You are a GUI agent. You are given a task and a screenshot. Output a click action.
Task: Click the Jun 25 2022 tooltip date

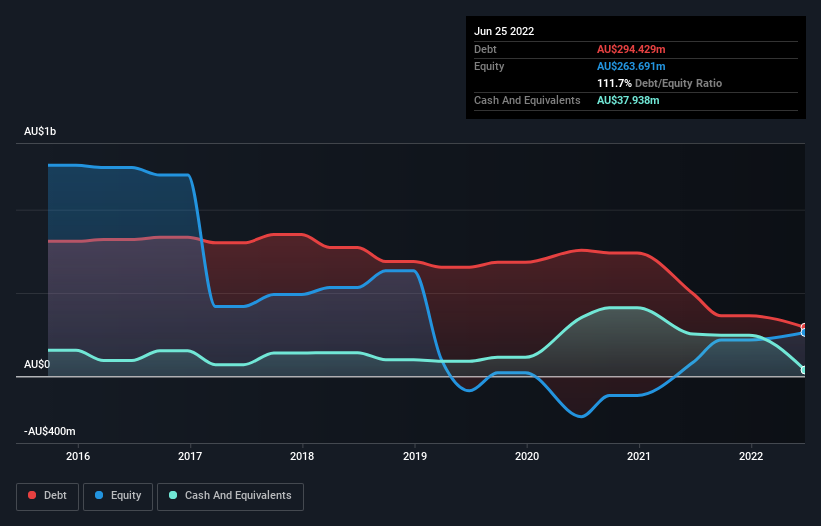[504, 31]
